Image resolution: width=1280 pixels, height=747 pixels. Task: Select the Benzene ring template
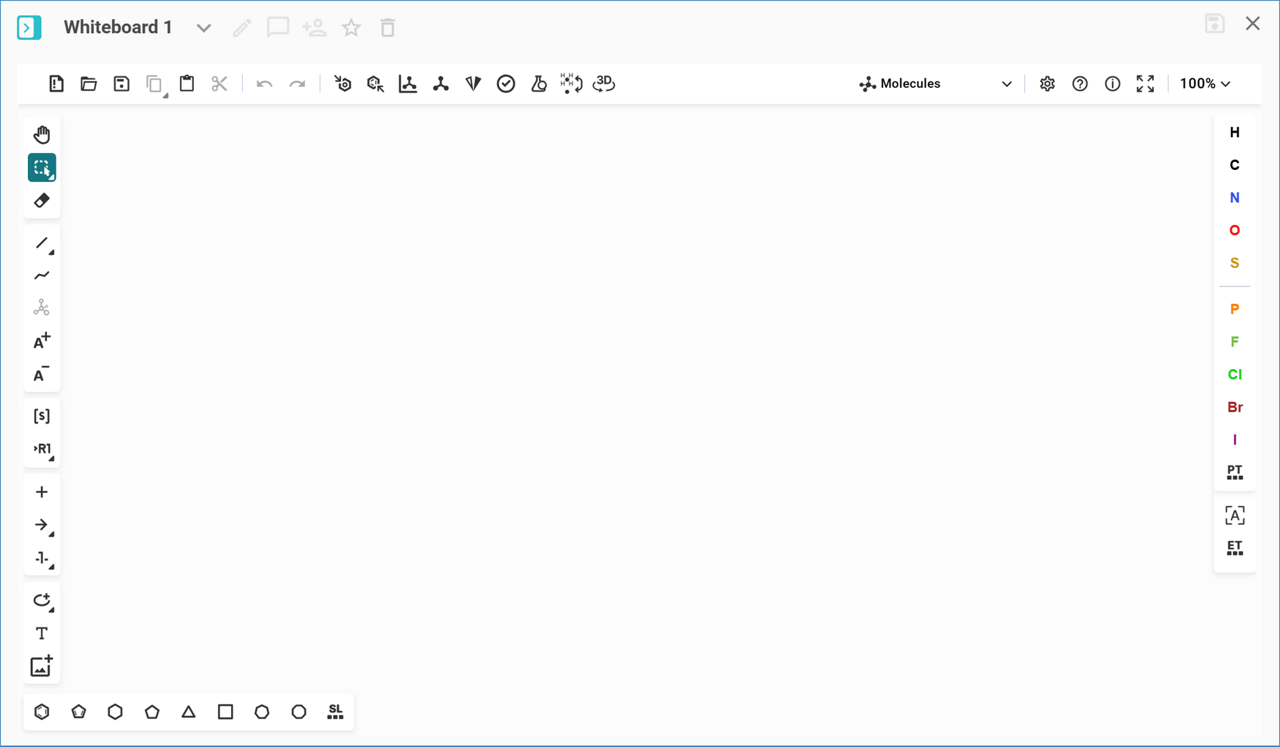point(42,712)
